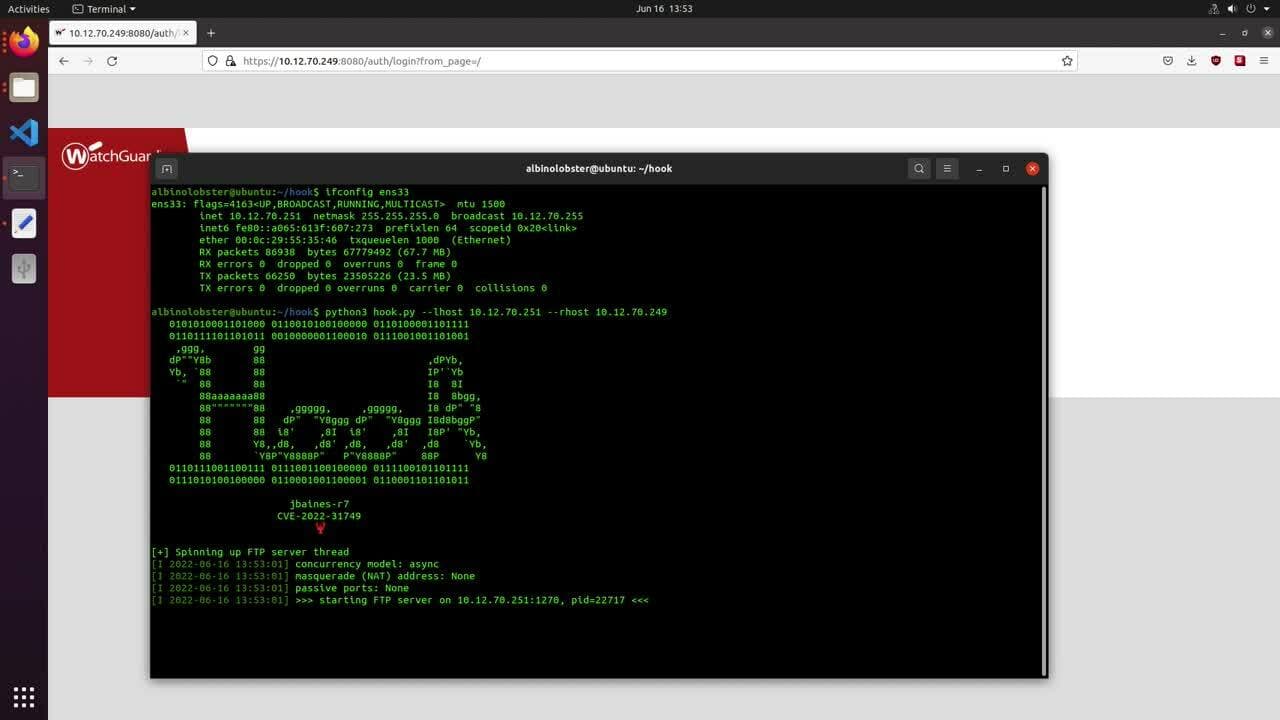
Task: Open the clock and calendar at Jun 16 13:53
Action: click(664, 9)
